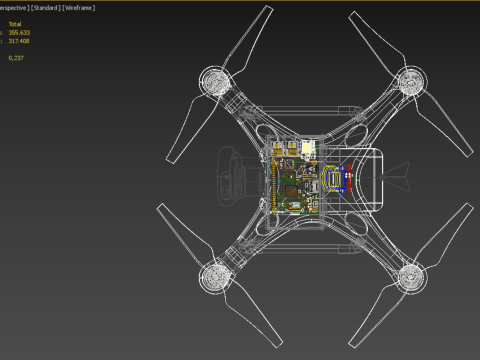The image size is (480, 360).
Task: Click the polygon count value 355.633
Action: click(19, 33)
